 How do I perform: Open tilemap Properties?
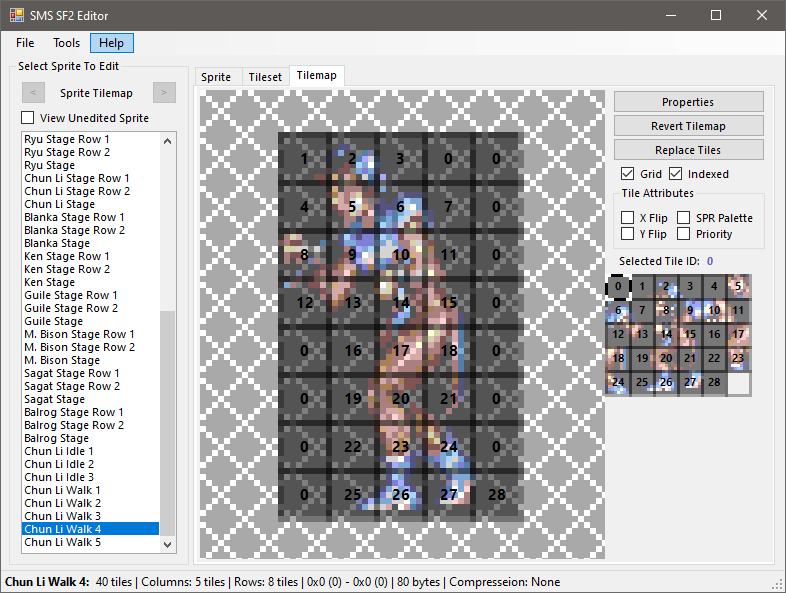[688, 102]
